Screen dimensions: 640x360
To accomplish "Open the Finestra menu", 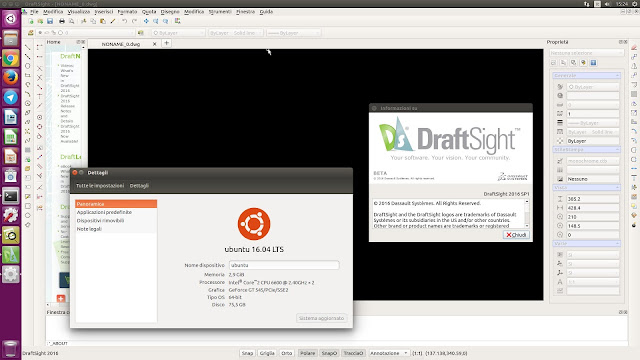I will [x=245, y=12].
